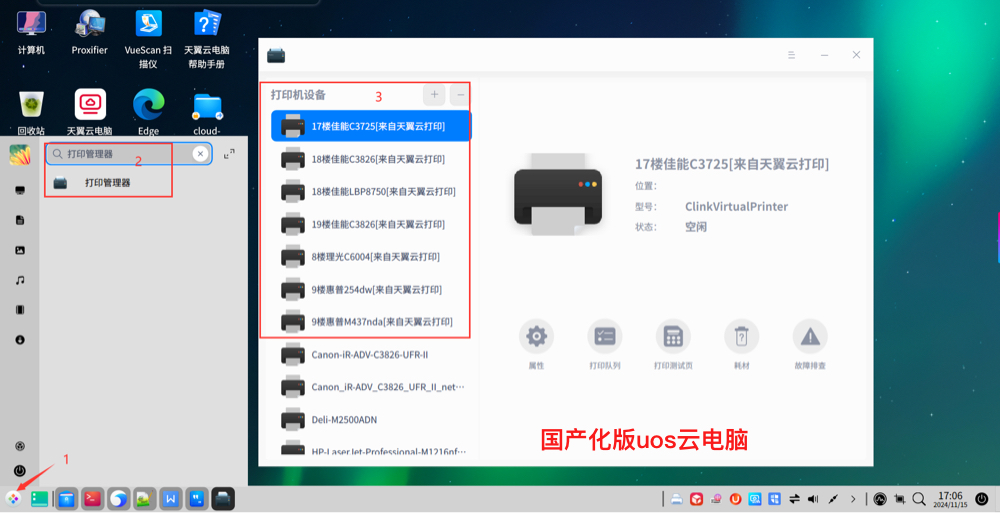Remove the printer with the minus button

[x=460, y=95]
